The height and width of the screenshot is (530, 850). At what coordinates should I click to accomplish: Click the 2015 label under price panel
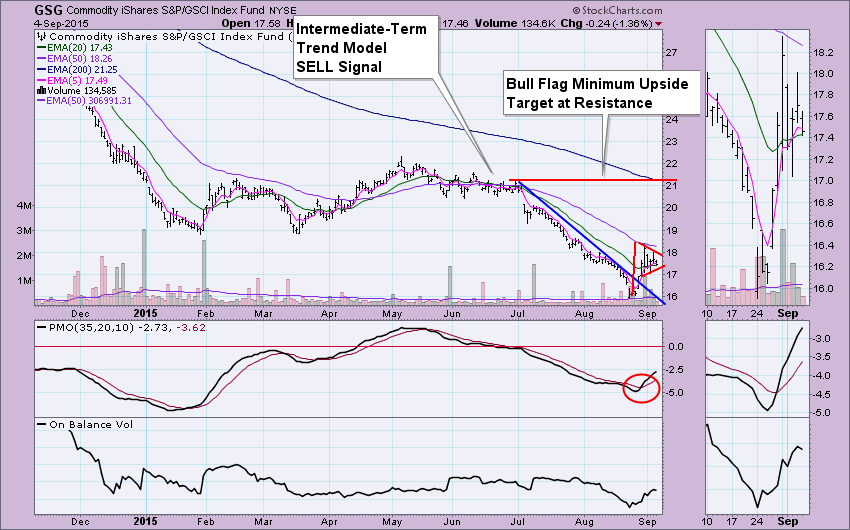pyautogui.click(x=145, y=313)
